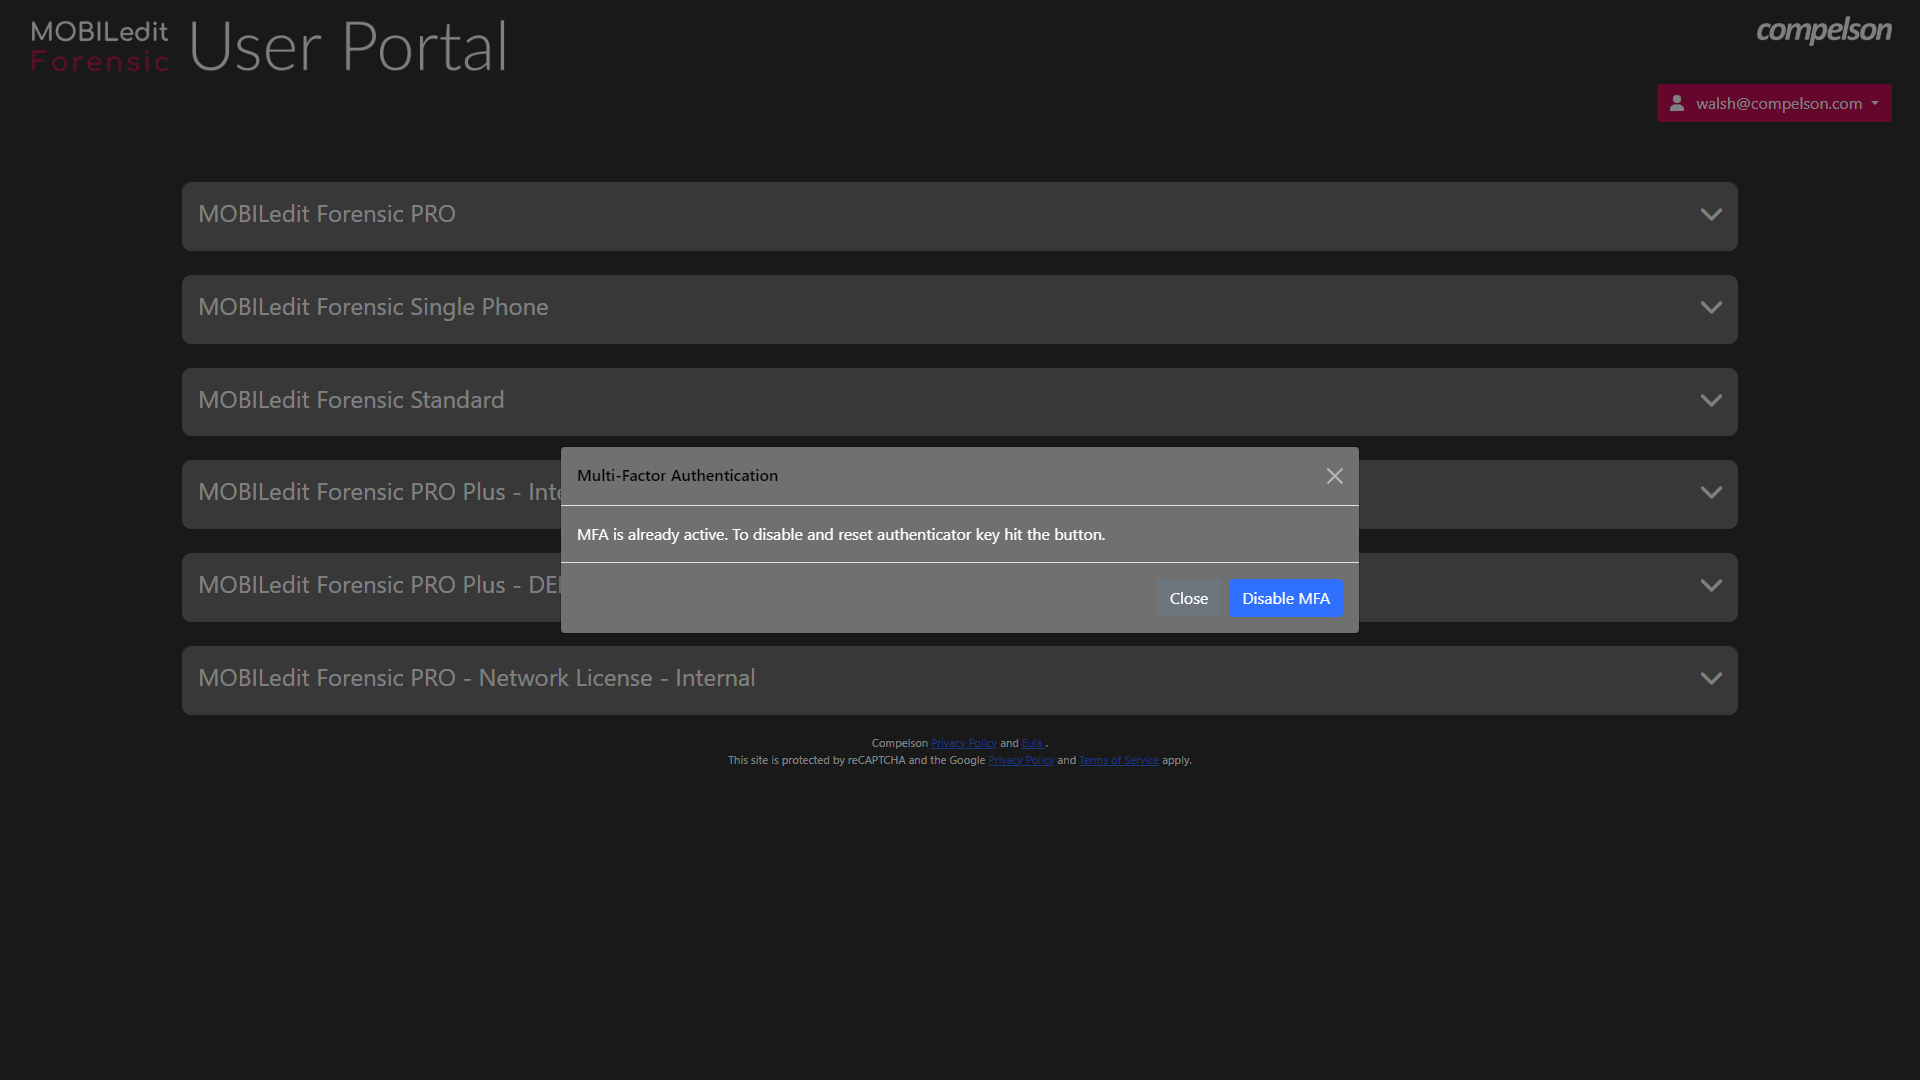Image resolution: width=1920 pixels, height=1080 pixels.
Task: Click the User Portal heading
Action: 348,46
